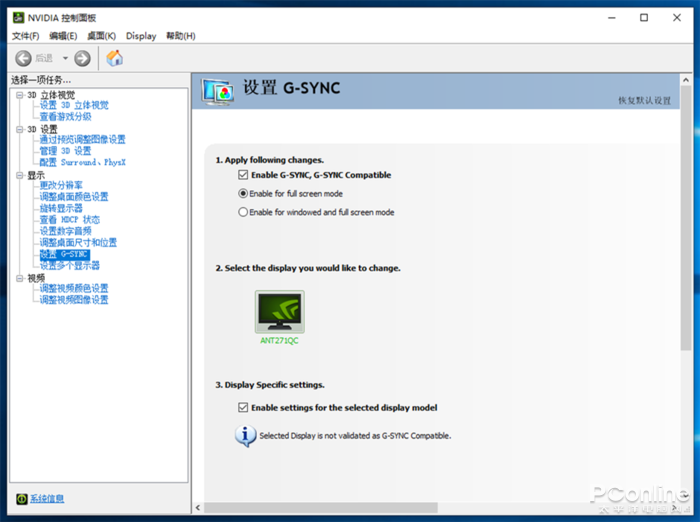Viewport: 700px width, 522px height.
Task: Collapse the 3D 设置 tree node
Action: click(x=20, y=129)
